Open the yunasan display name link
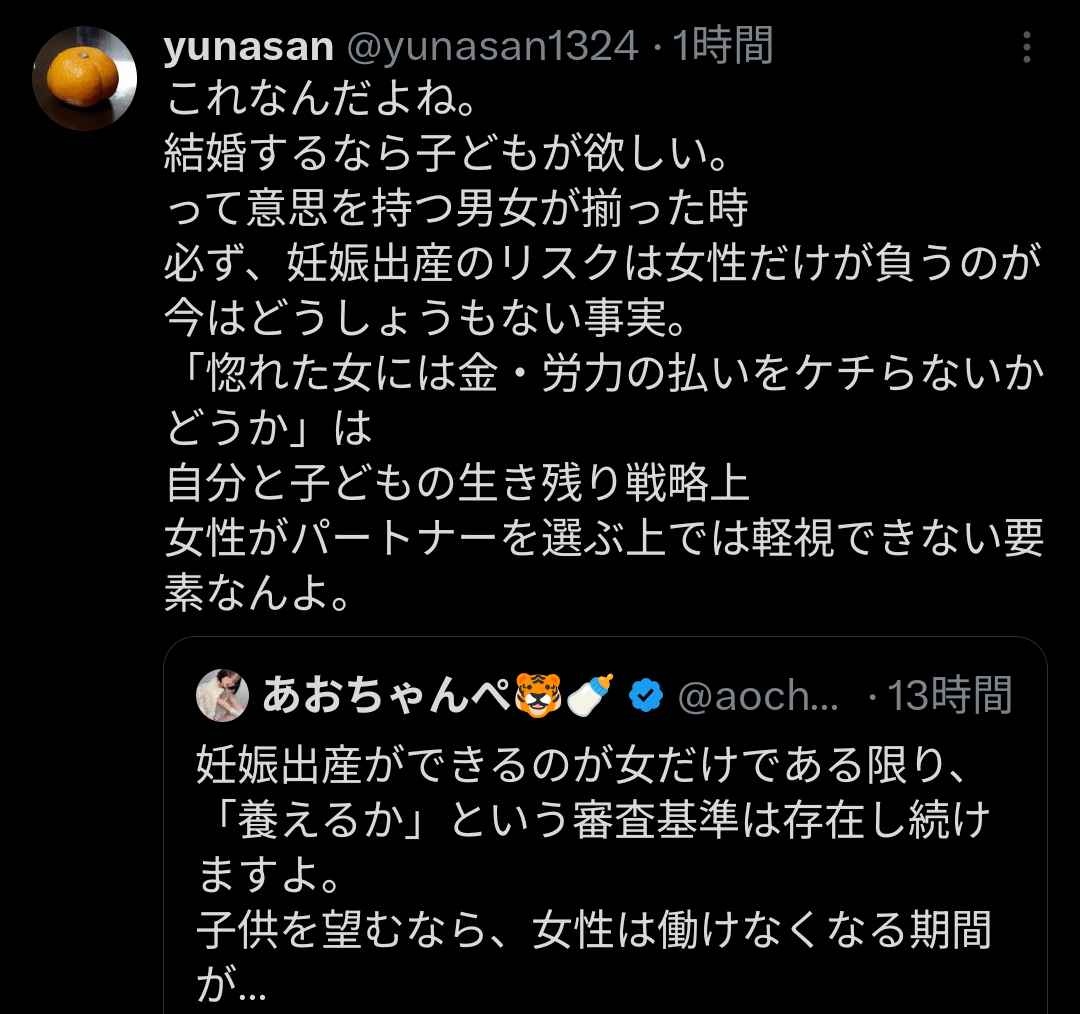 point(247,46)
